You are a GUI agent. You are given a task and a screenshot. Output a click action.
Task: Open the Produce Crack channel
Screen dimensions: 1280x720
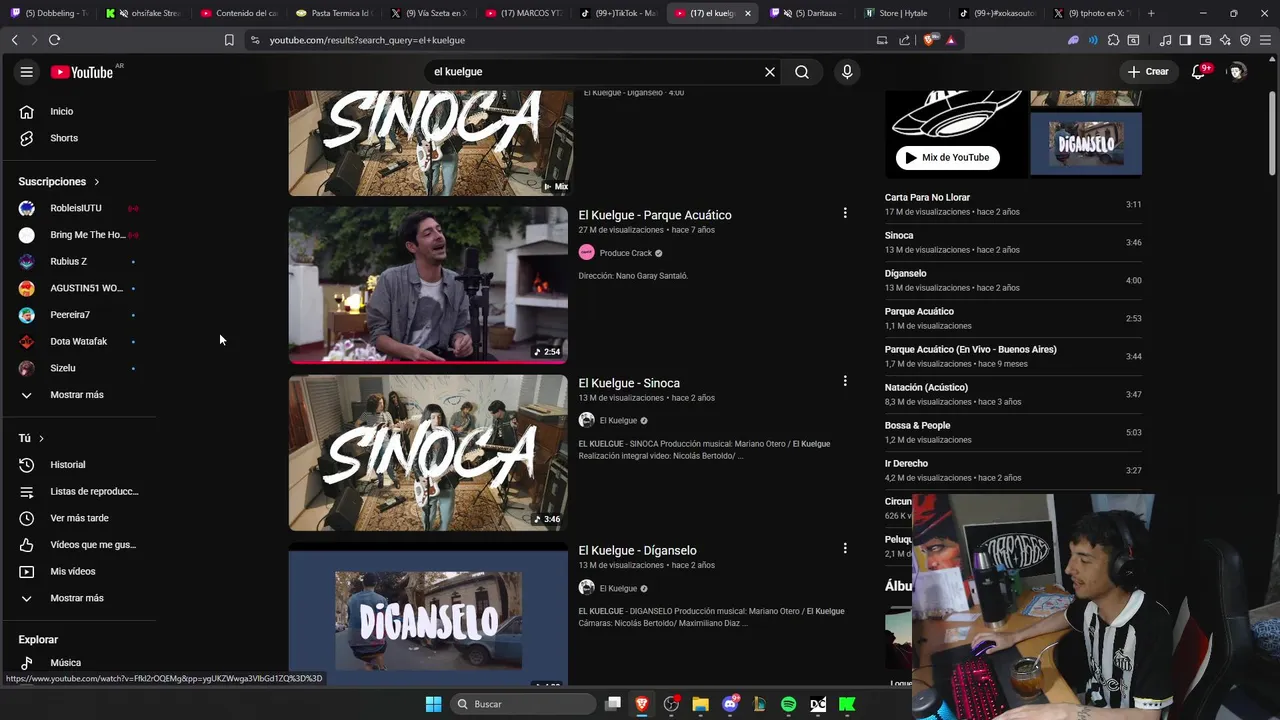[x=625, y=253]
